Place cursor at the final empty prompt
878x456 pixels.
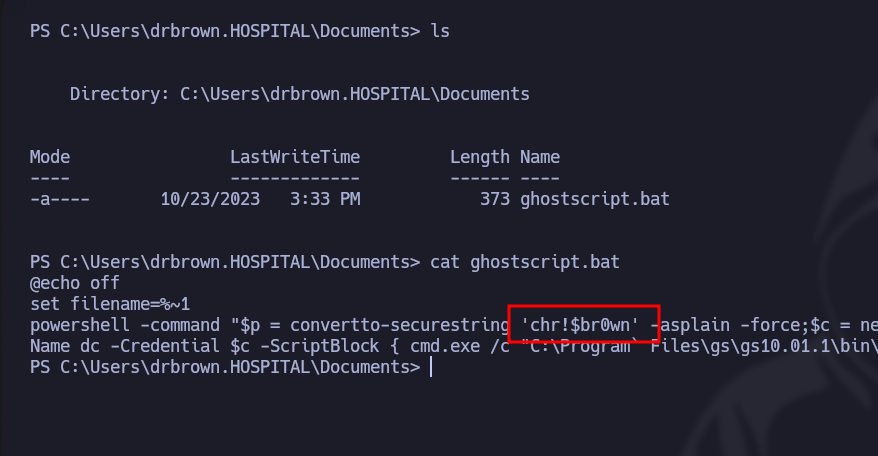point(430,367)
